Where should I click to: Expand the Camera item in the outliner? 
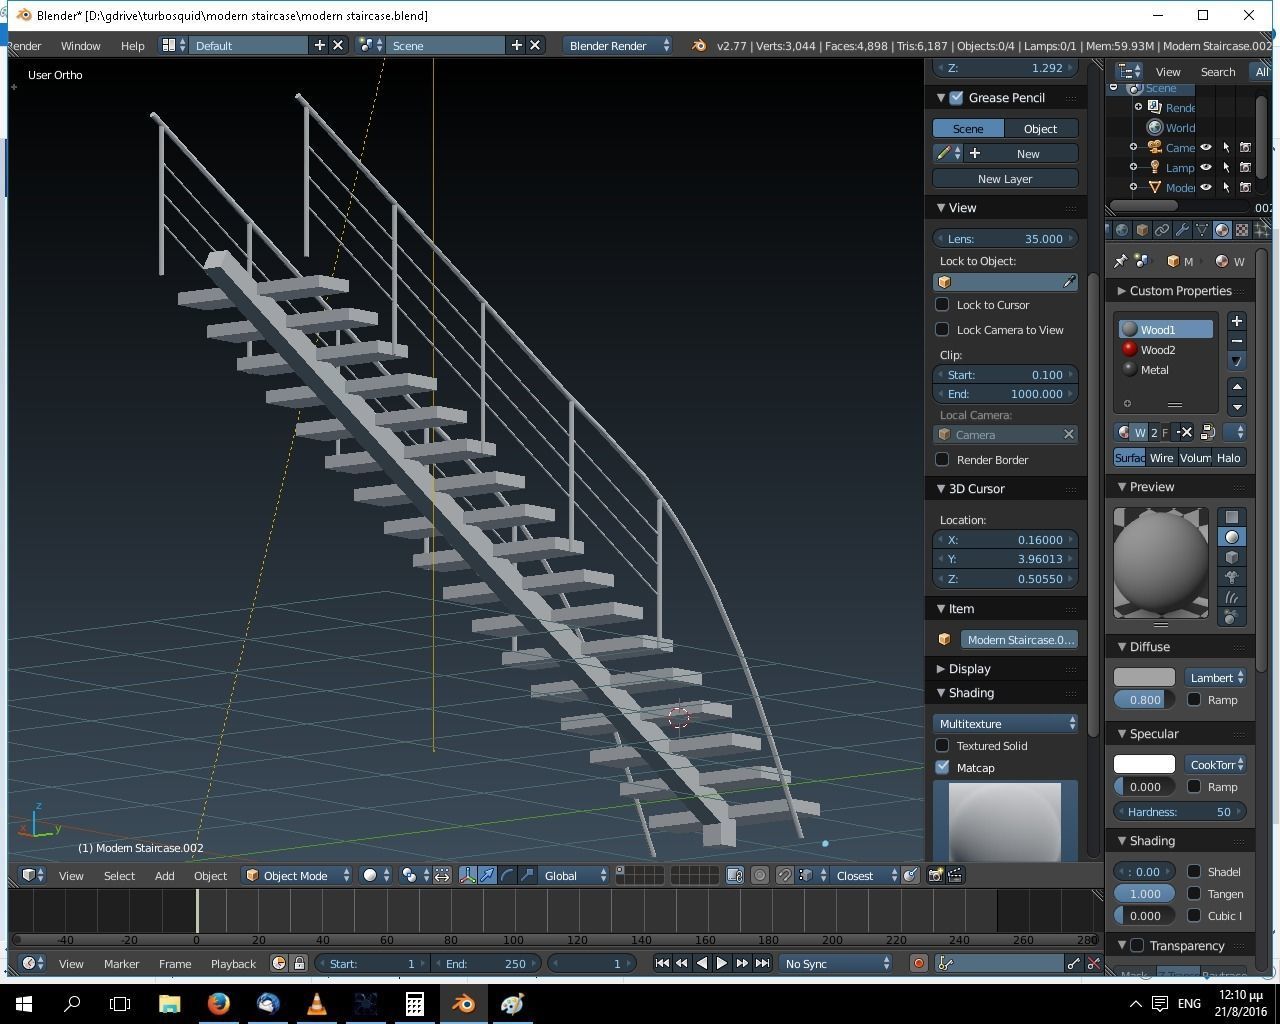[x=1133, y=147]
